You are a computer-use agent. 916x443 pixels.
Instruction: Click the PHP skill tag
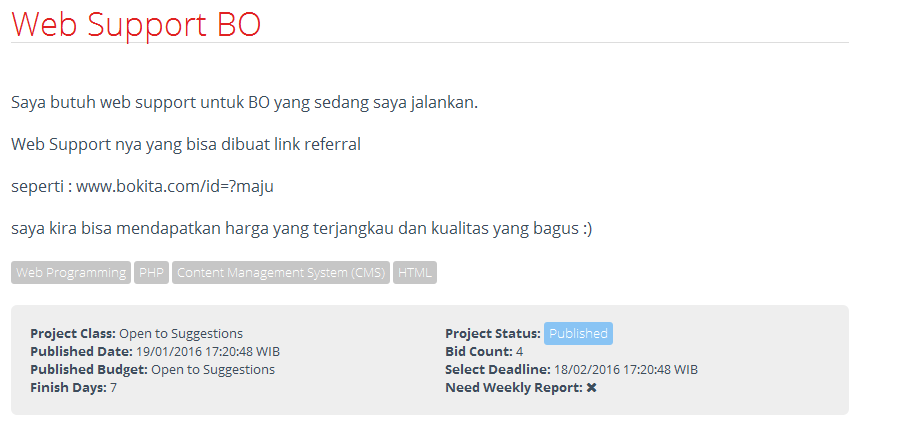[x=152, y=273]
